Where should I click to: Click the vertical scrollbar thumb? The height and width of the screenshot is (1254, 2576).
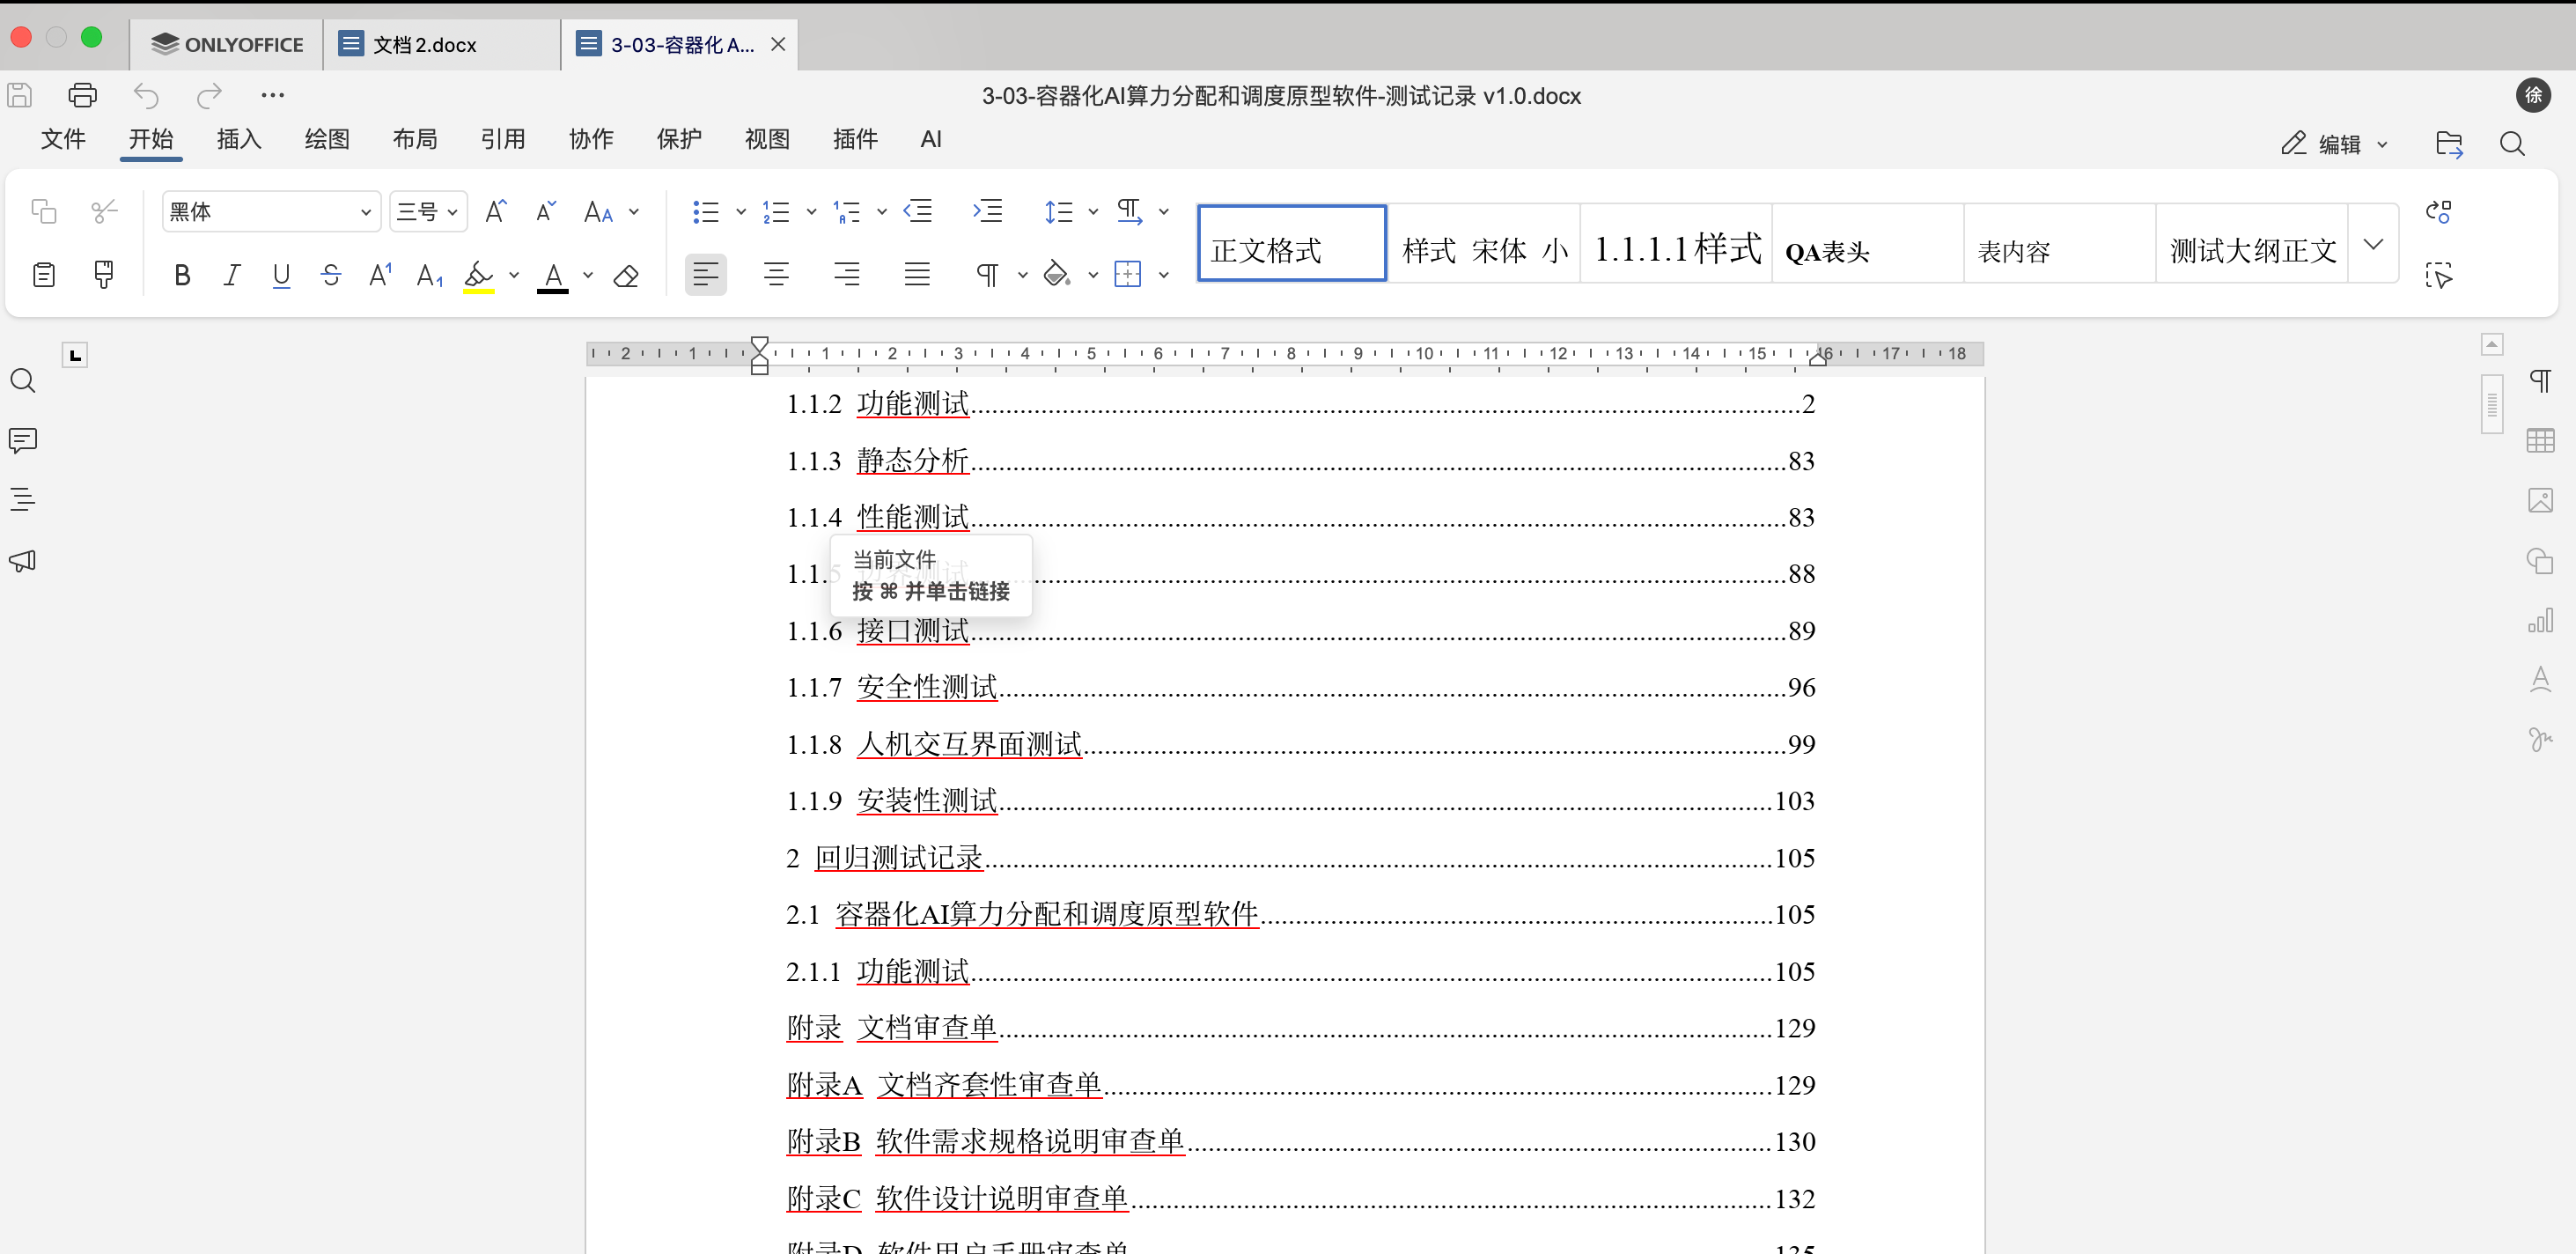click(2491, 404)
